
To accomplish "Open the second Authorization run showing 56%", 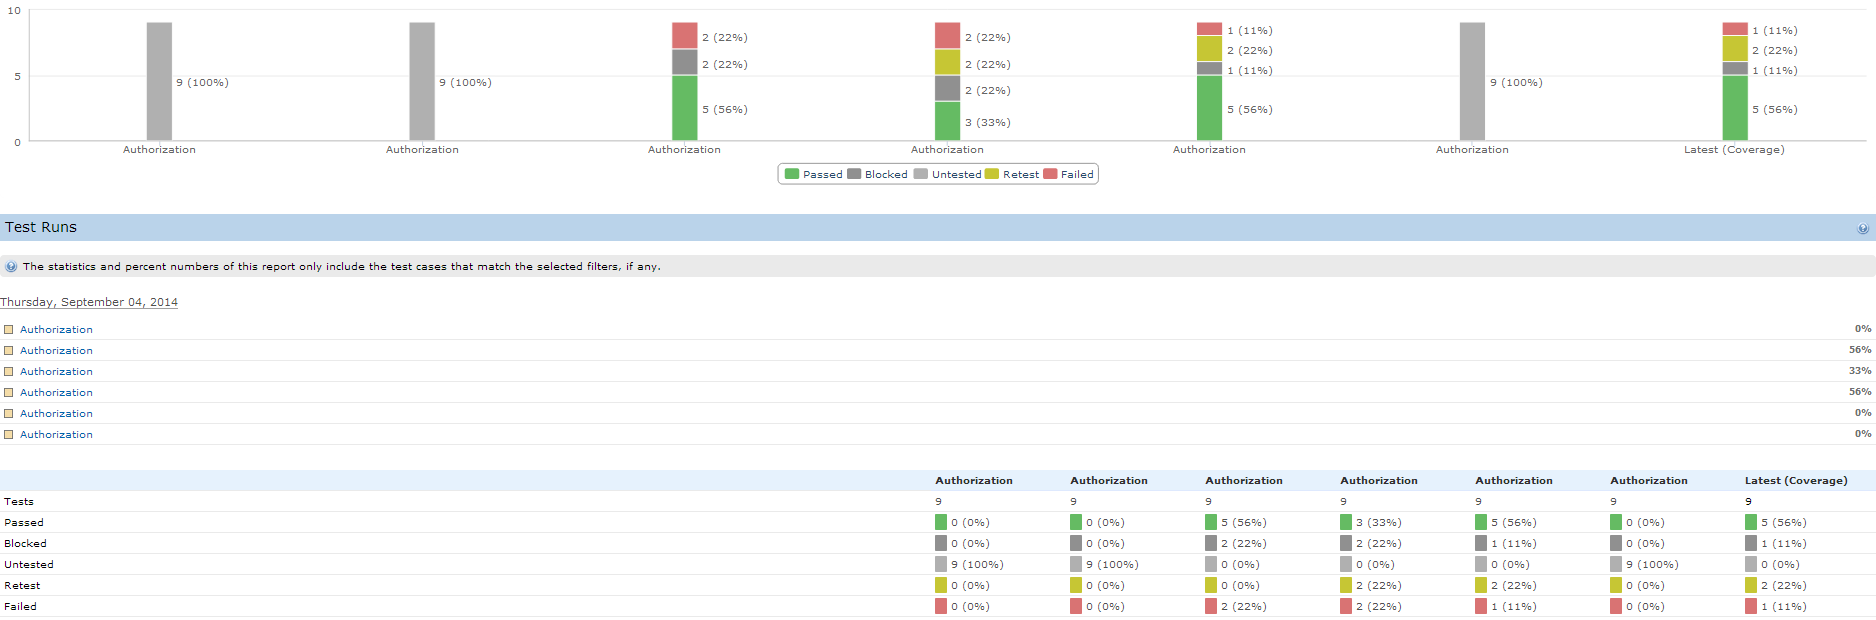I will click(56, 393).
